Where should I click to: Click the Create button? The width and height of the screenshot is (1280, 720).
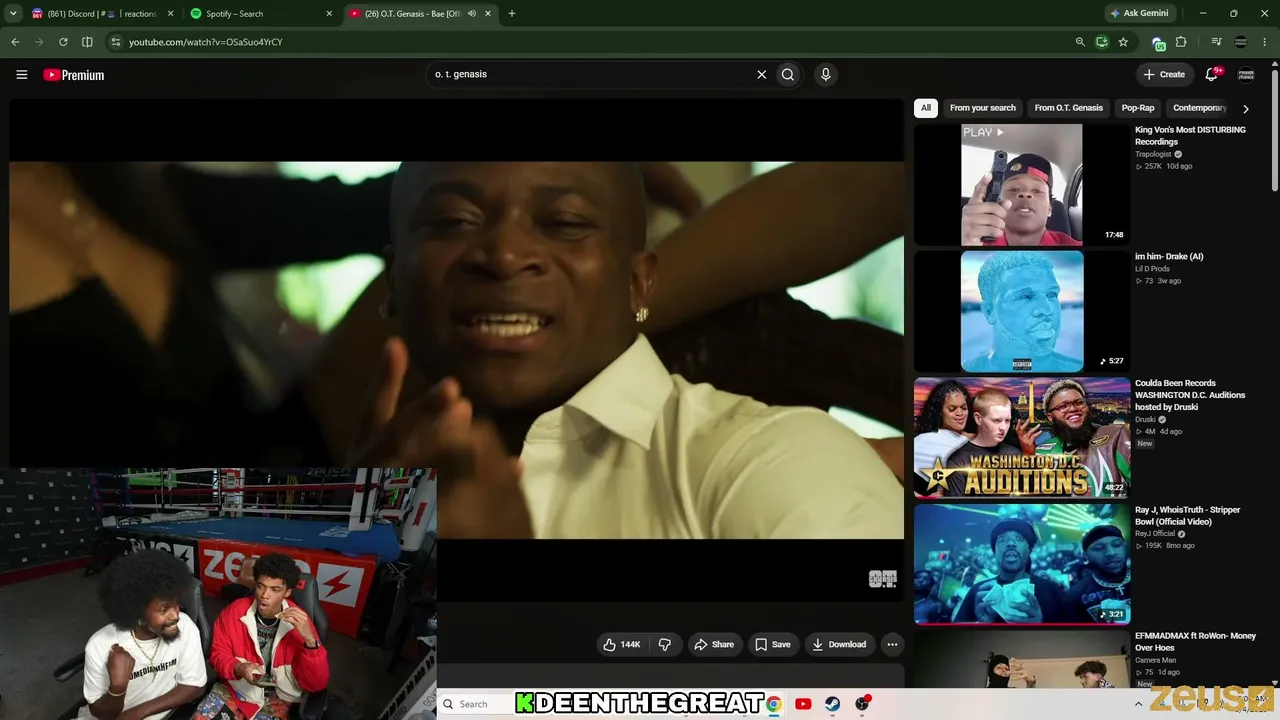(x=1164, y=75)
